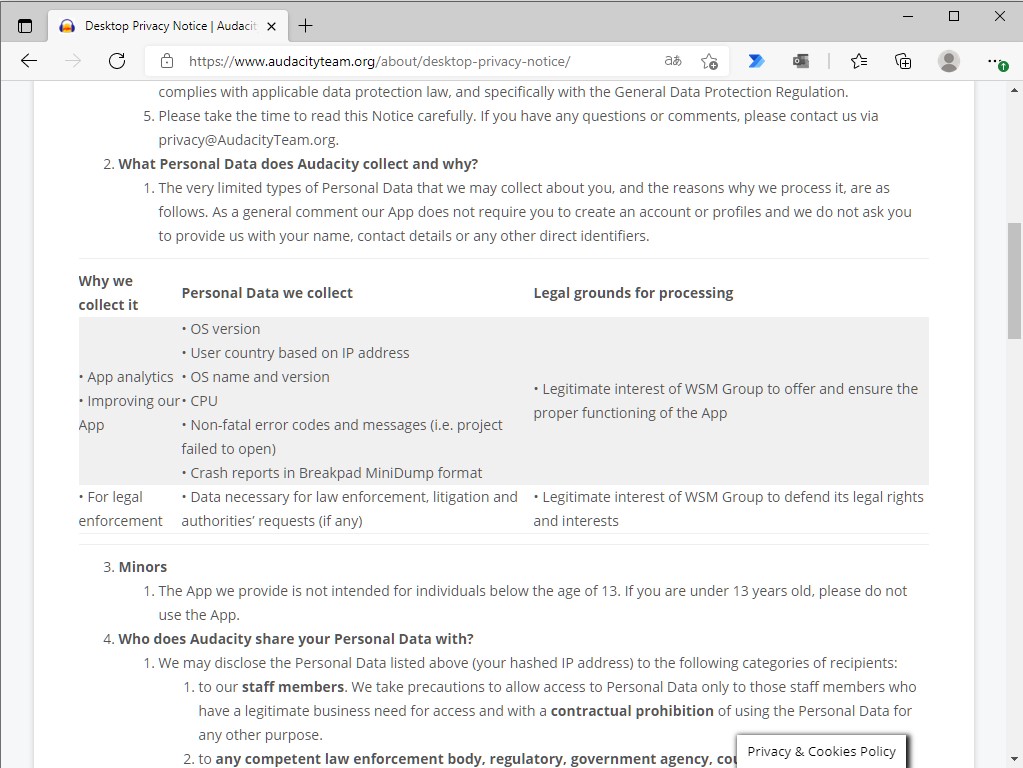Select the Desktop Privacy Notice tab
1023x768 pixels.
pyautogui.click(x=168, y=26)
